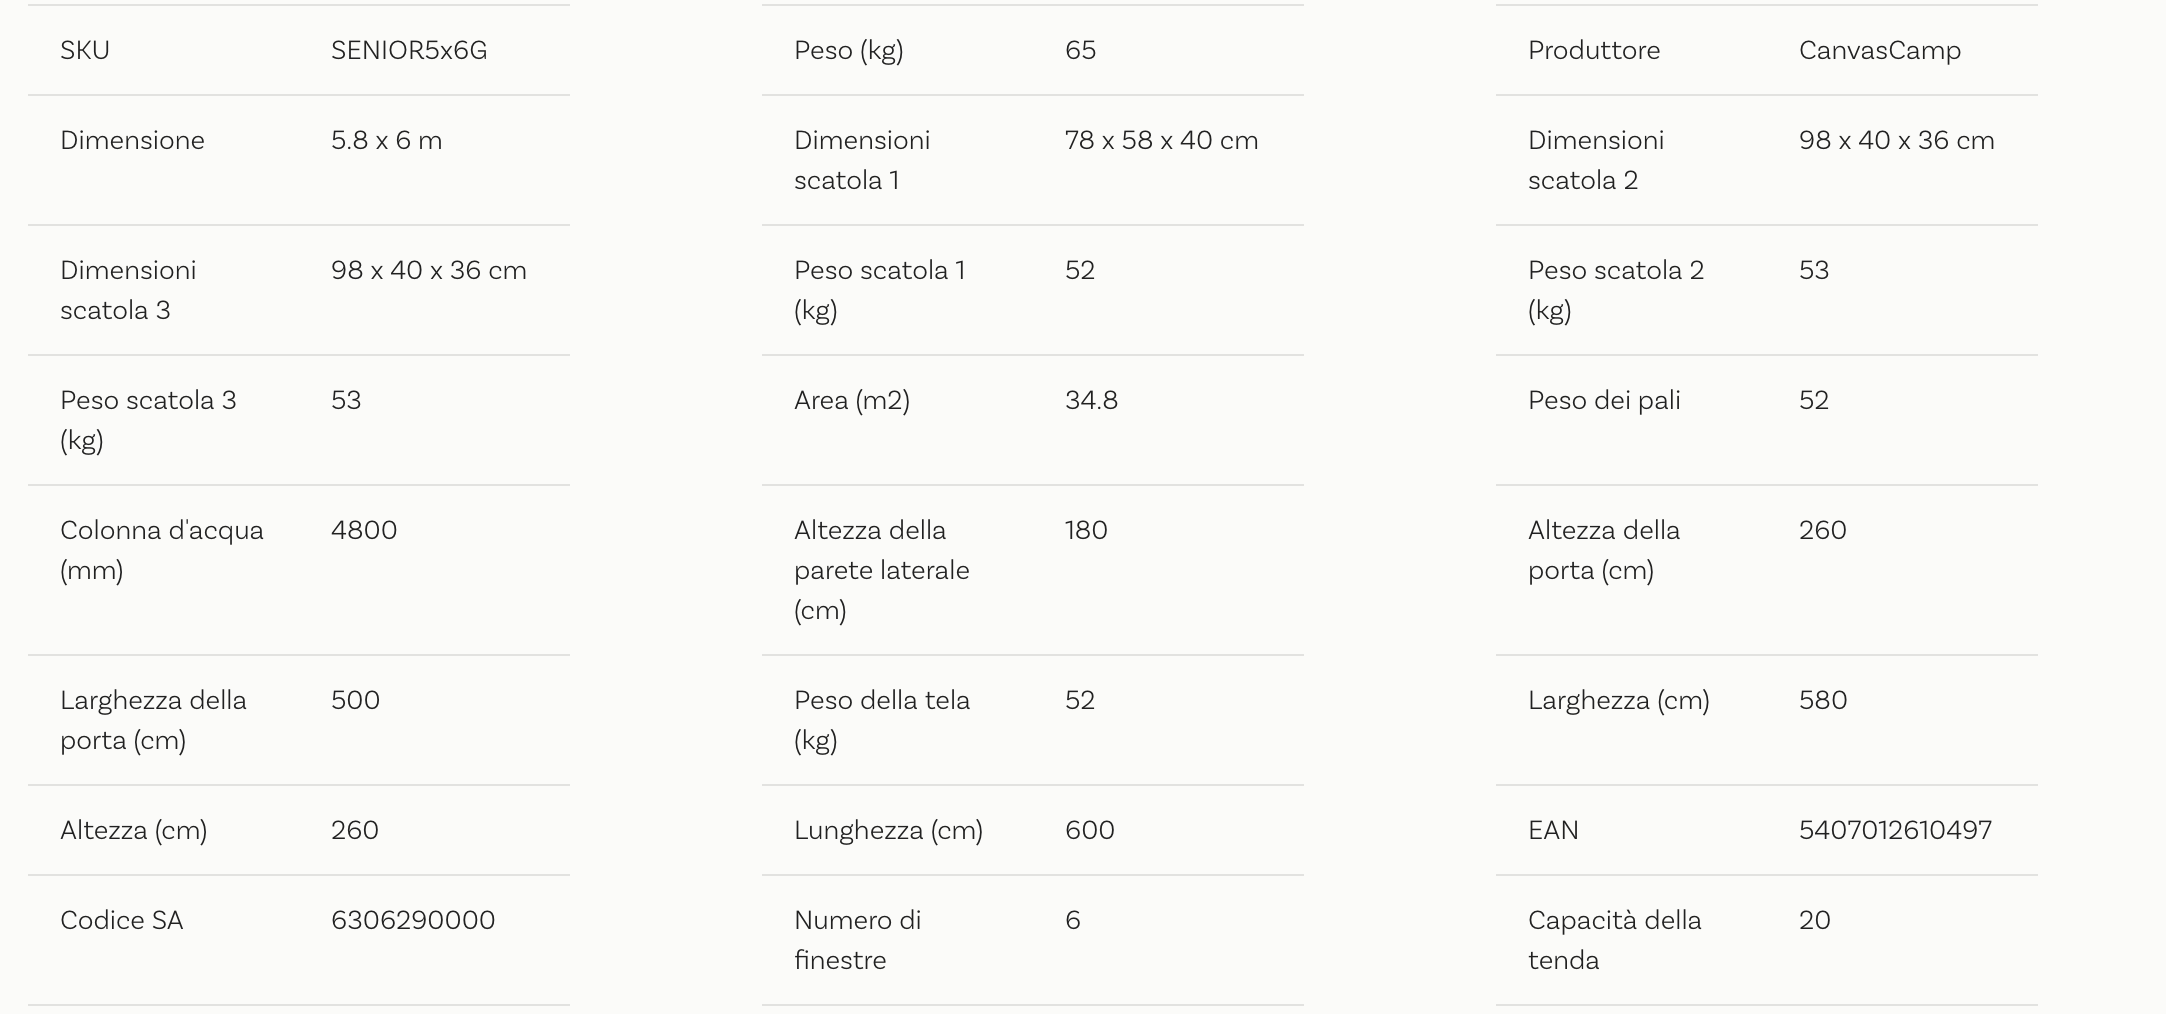Click the Area (m2) value 34.8
This screenshot has height=1014, width=2166.
(1092, 400)
